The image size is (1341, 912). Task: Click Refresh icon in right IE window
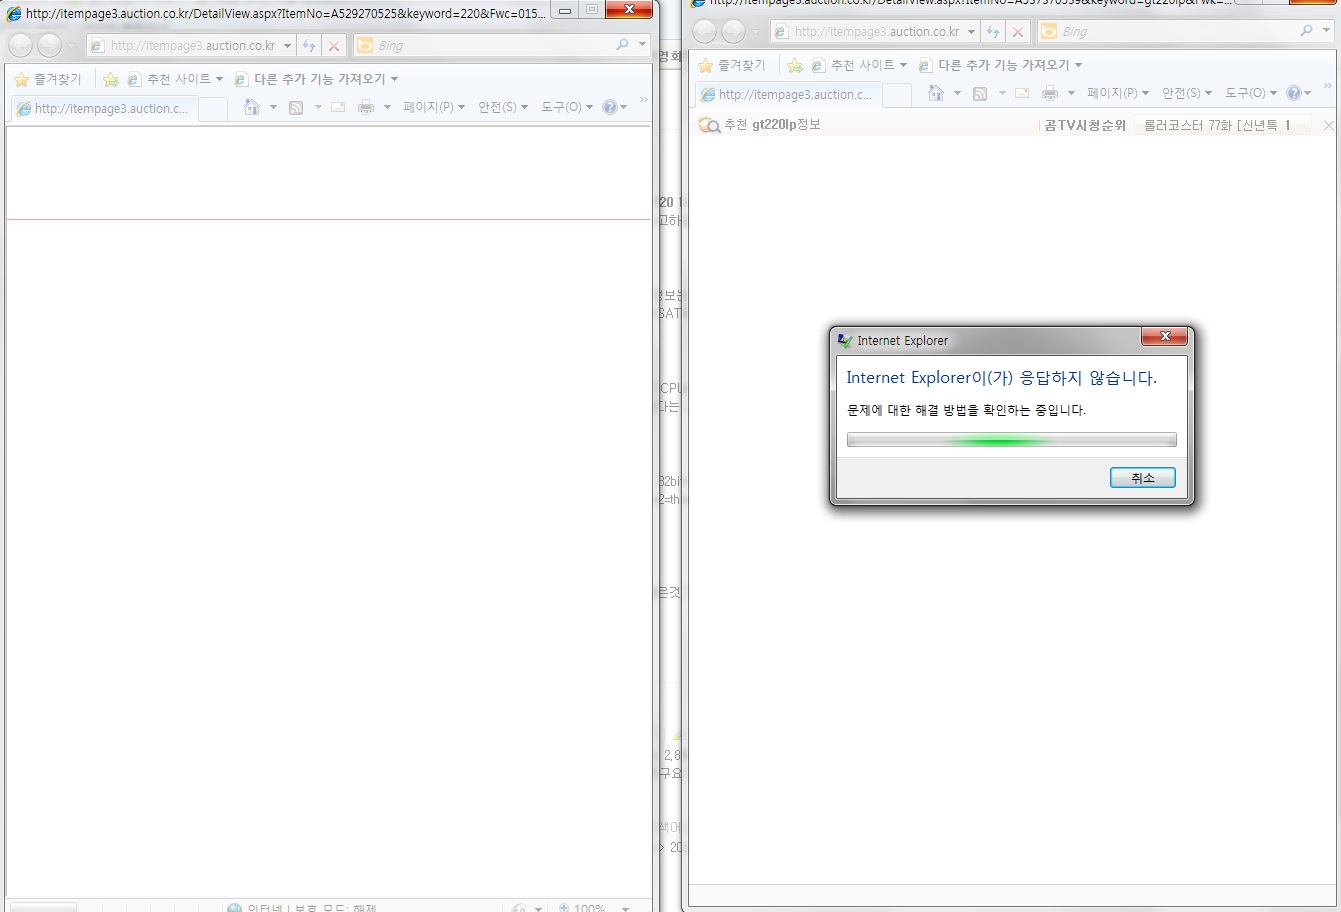993,32
